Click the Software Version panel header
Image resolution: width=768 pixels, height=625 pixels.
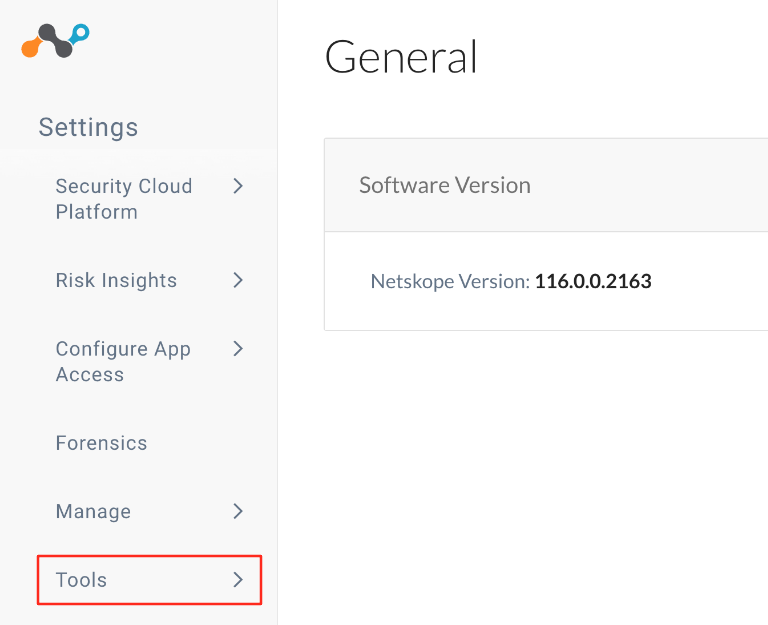[546, 185]
